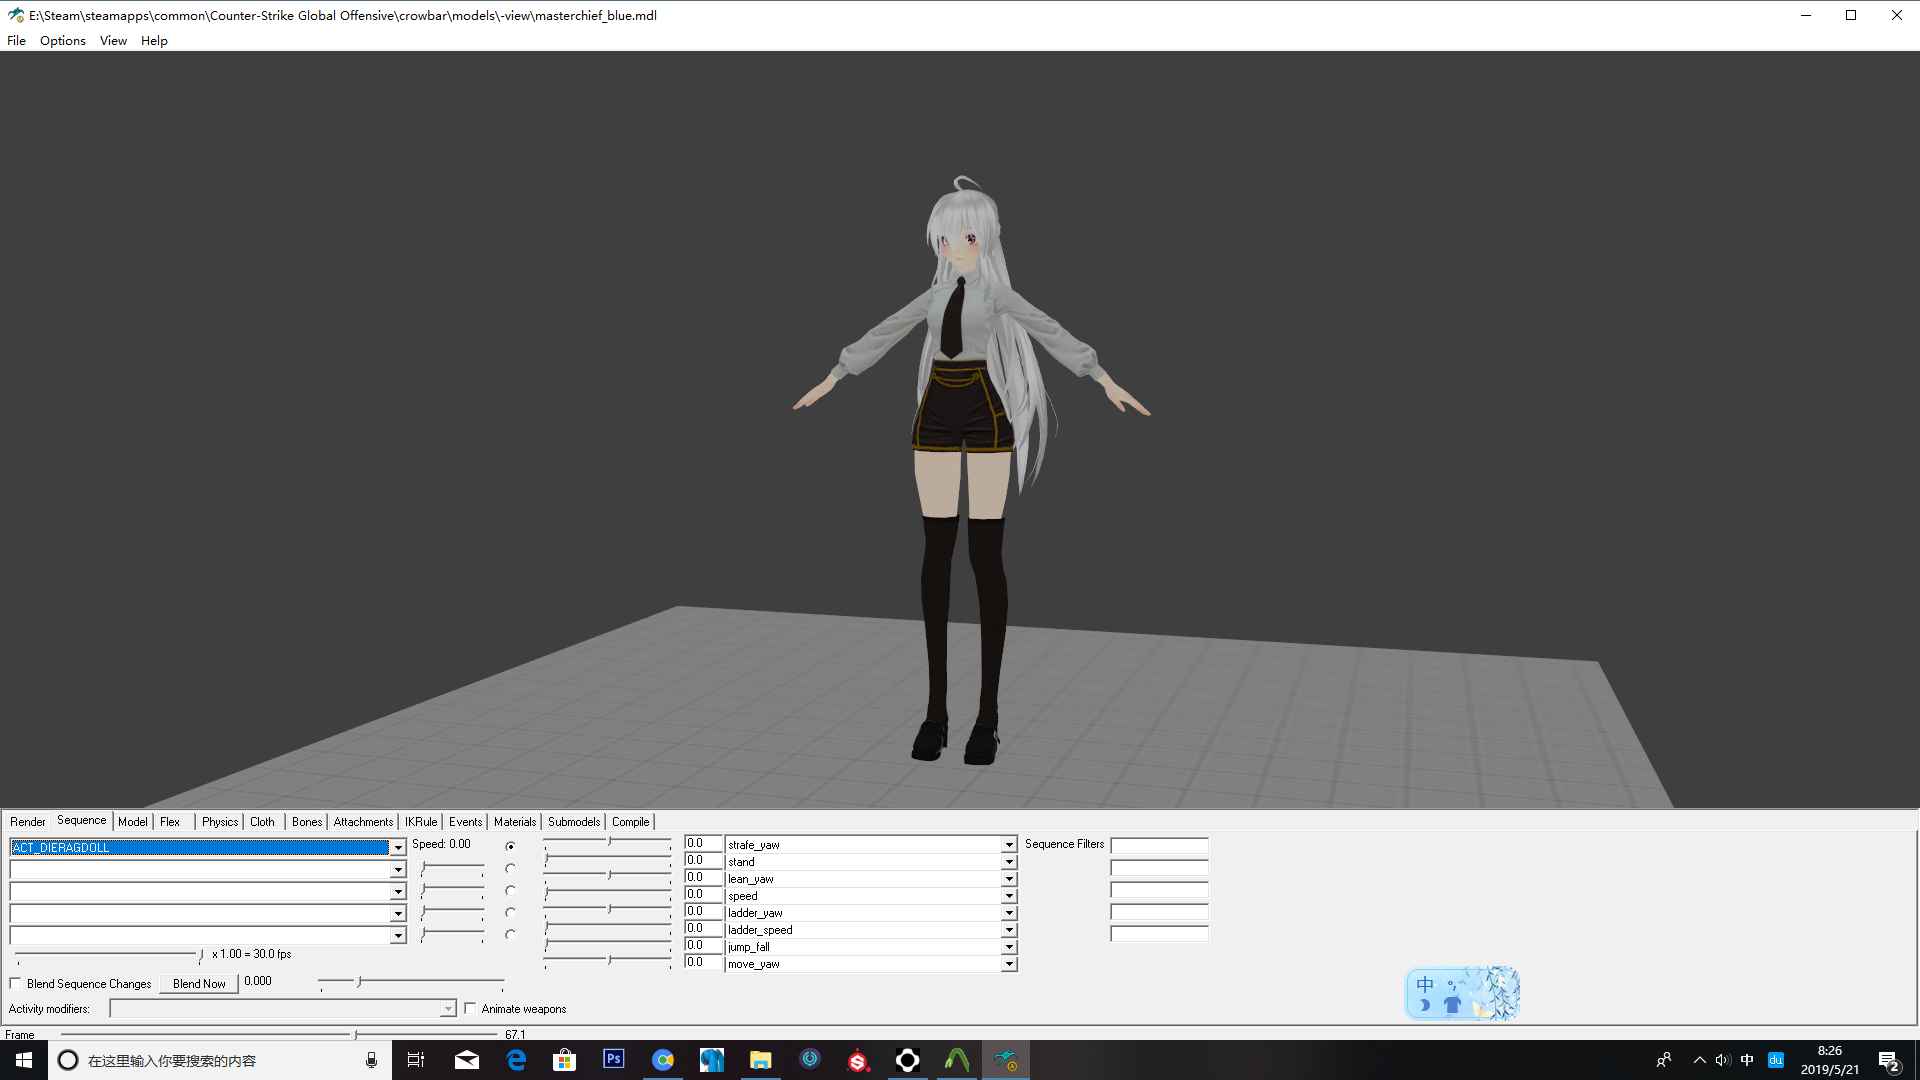The height and width of the screenshot is (1080, 1920).
Task: Switch to the Physics tab
Action: pos(220,822)
